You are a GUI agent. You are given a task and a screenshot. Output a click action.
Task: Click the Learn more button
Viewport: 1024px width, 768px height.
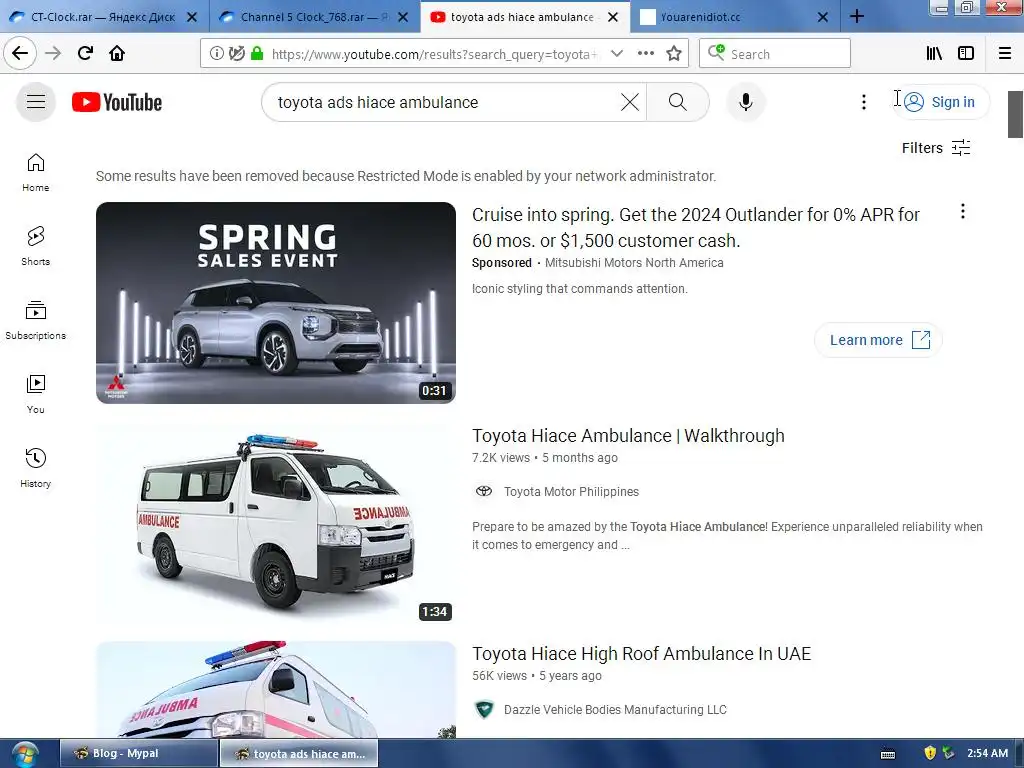(x=878, y=340)
